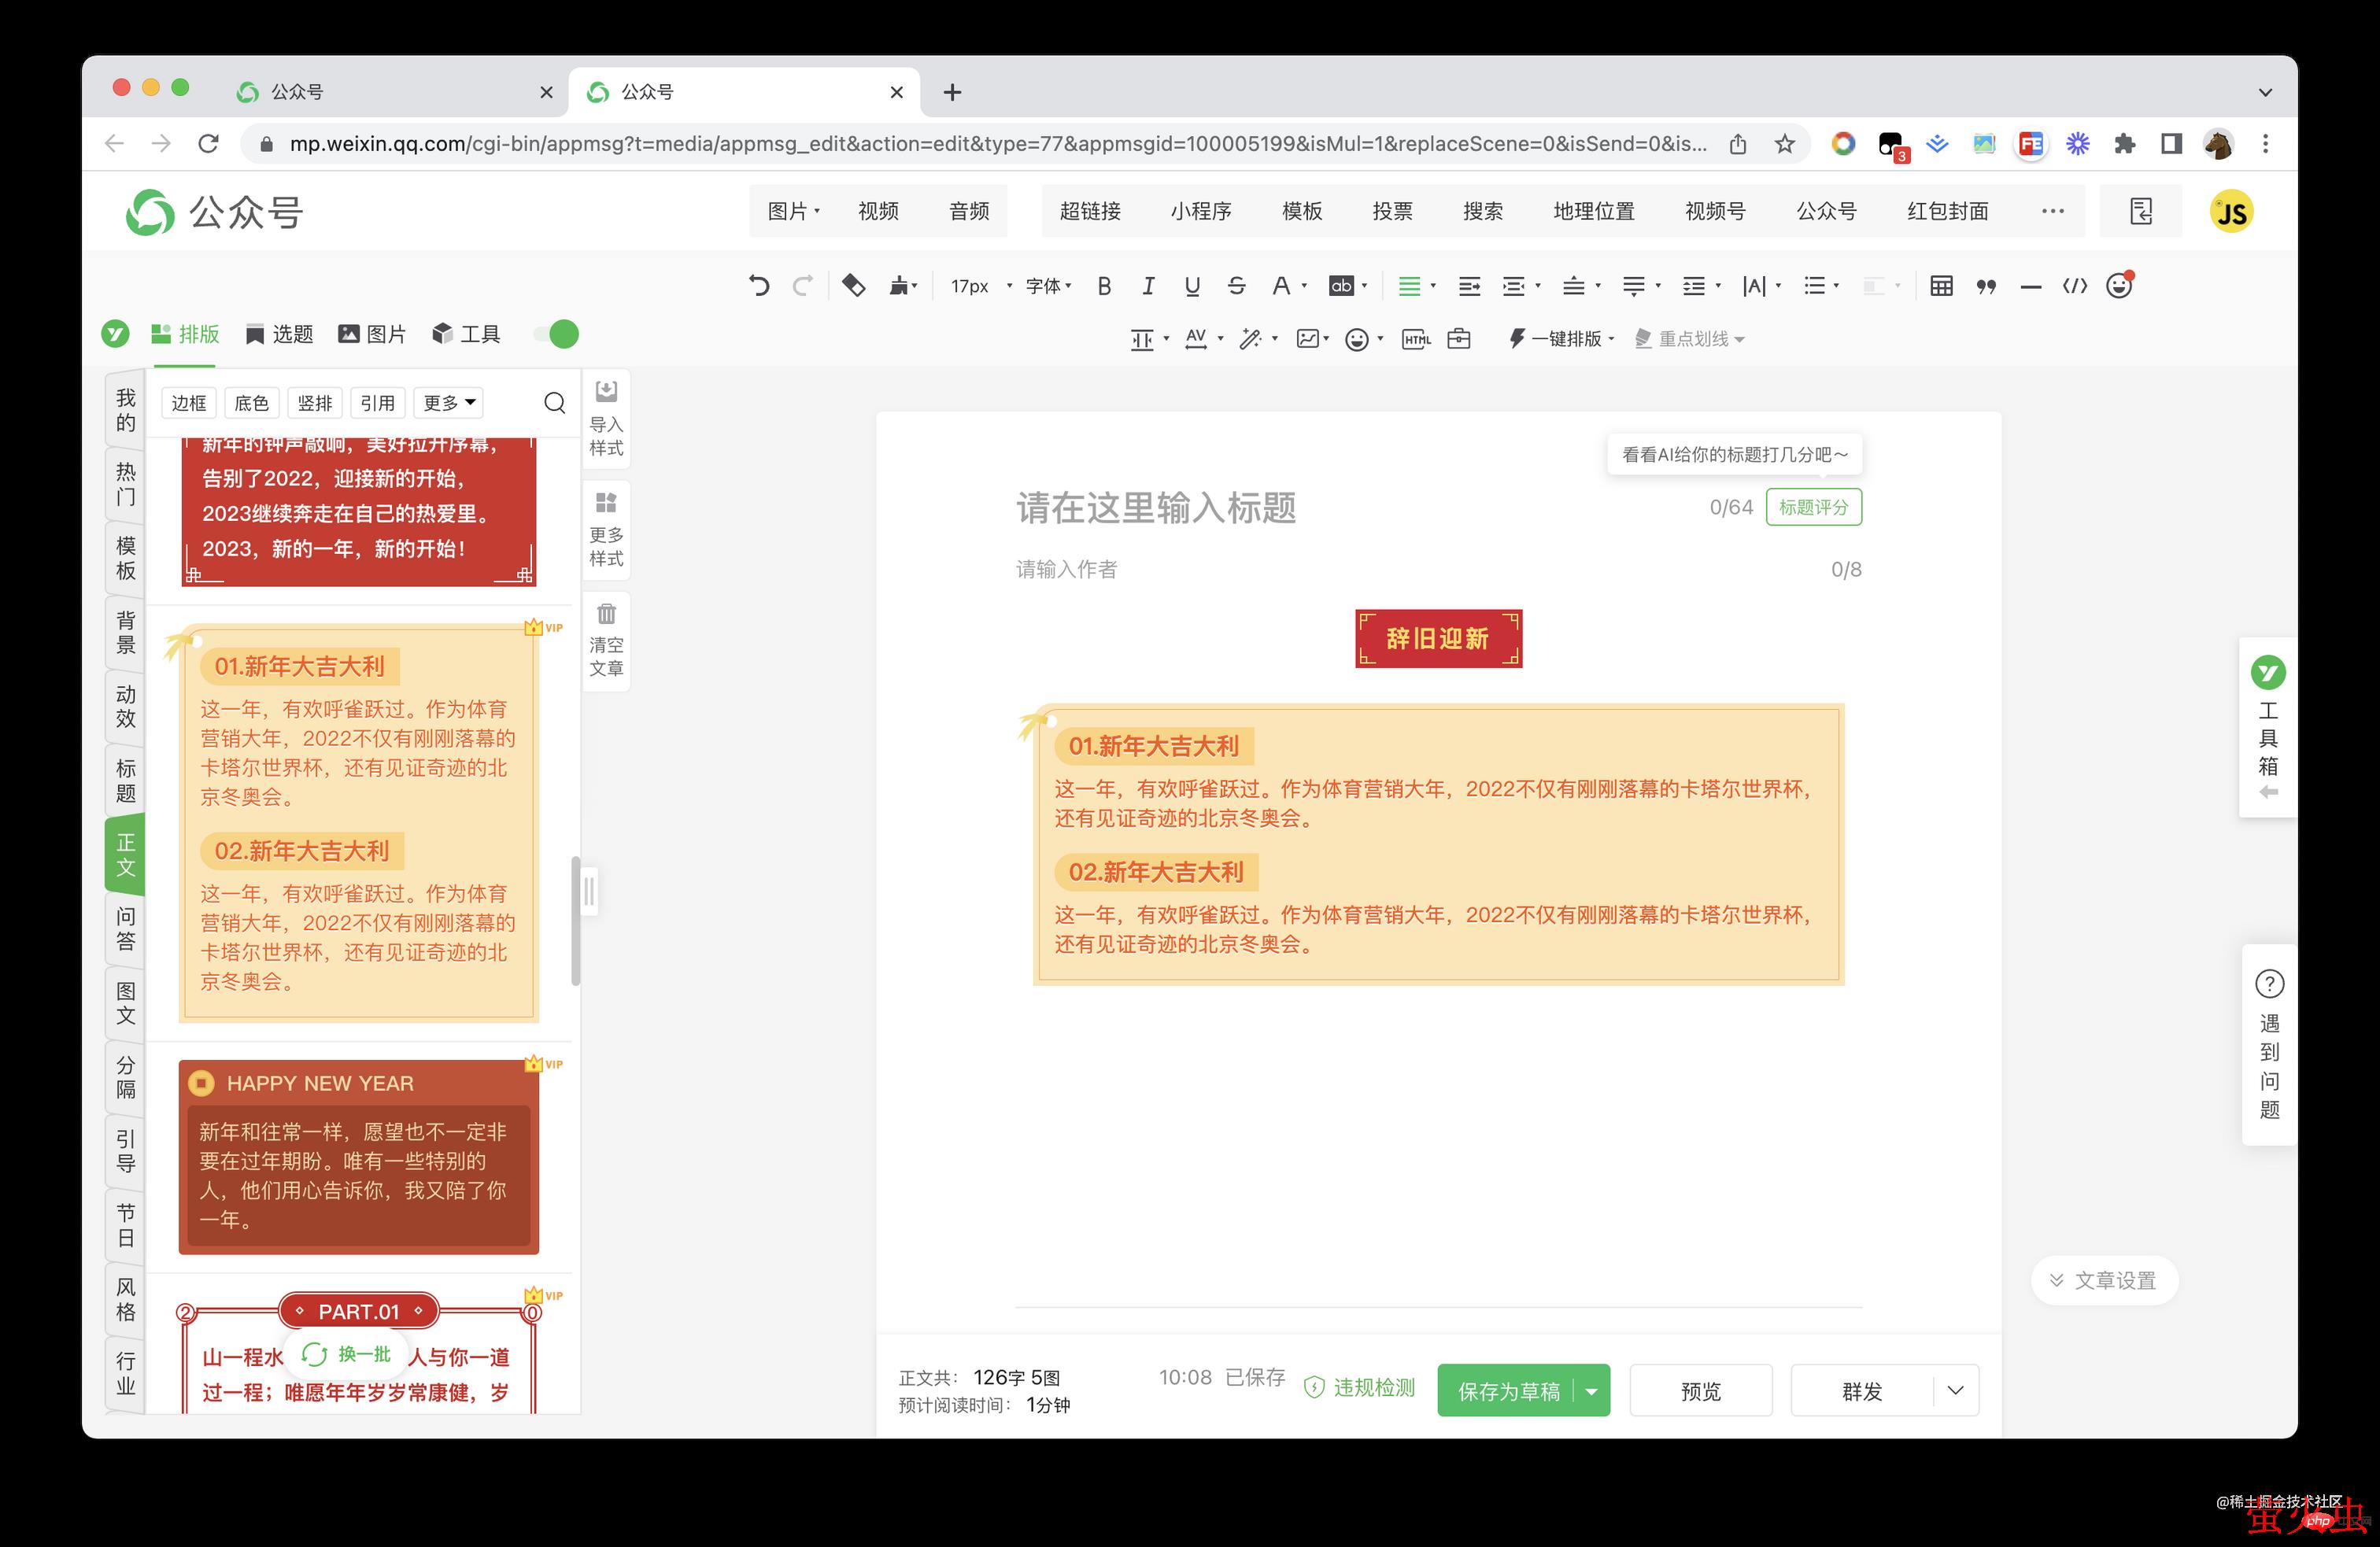
Task: Click the 标题评分 title scoring button
Action: click(x=1813, y=507)
